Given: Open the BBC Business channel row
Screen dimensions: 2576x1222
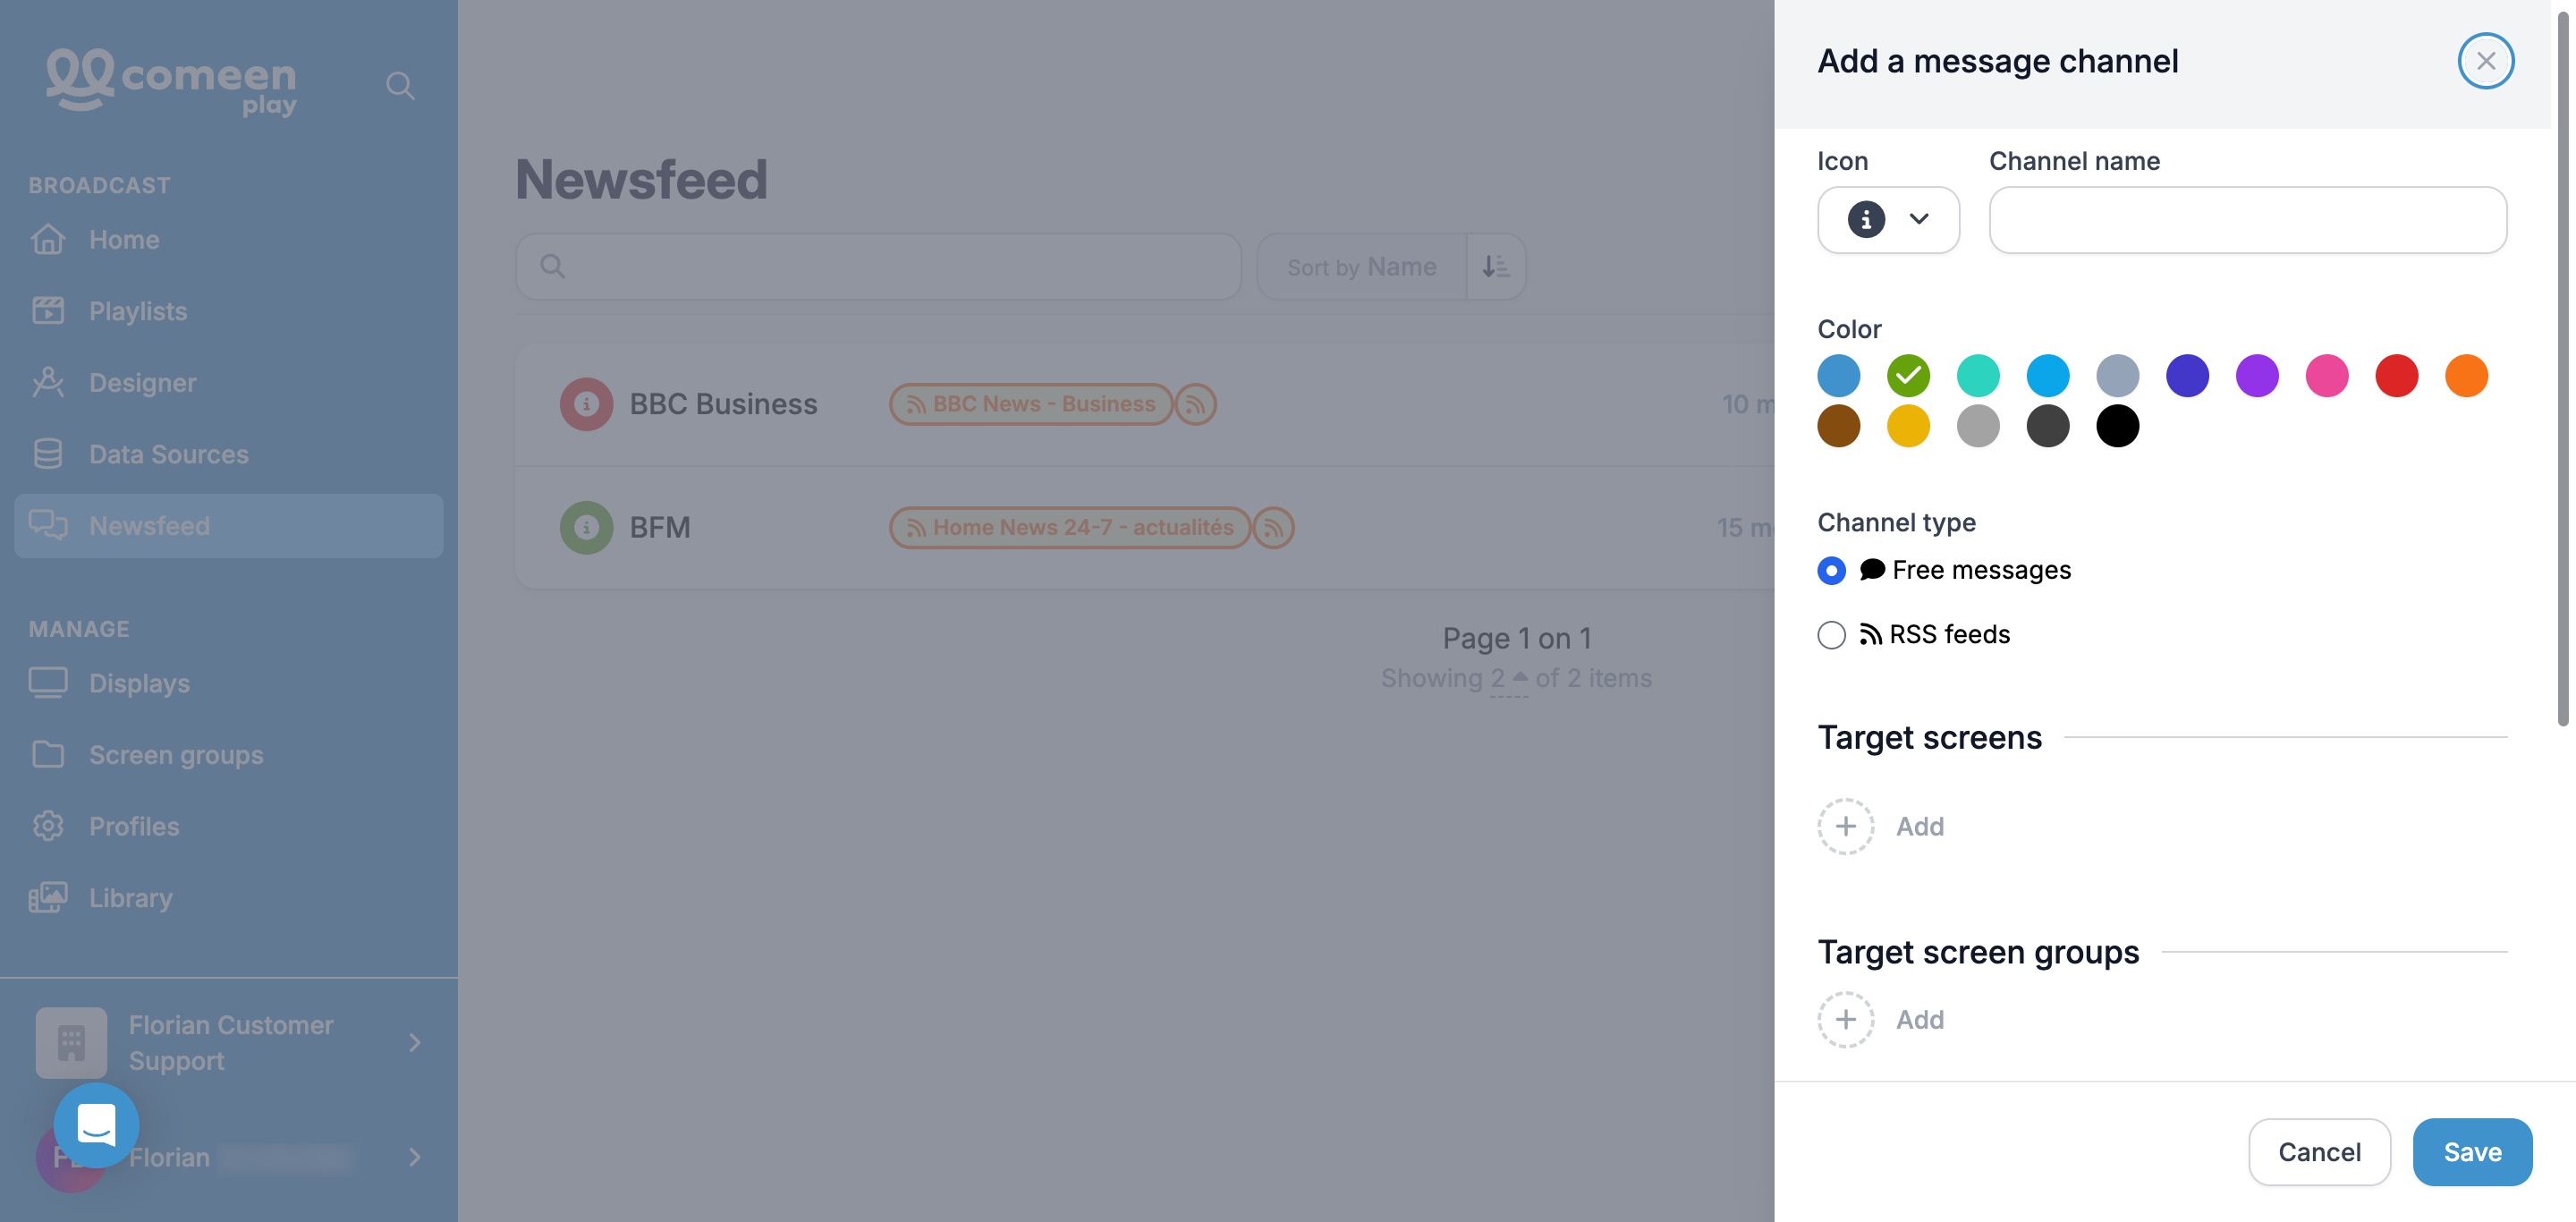Looking at the screenshot, I should [x=1145, y=404].
